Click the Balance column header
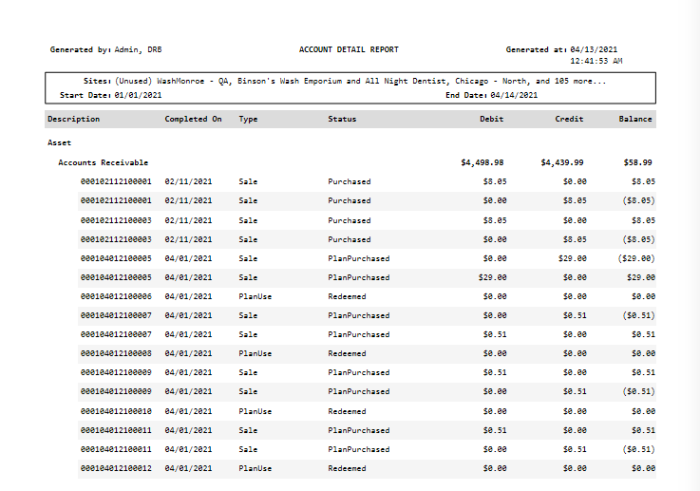Viewport: 700px width, 491px height. point(635,119)
